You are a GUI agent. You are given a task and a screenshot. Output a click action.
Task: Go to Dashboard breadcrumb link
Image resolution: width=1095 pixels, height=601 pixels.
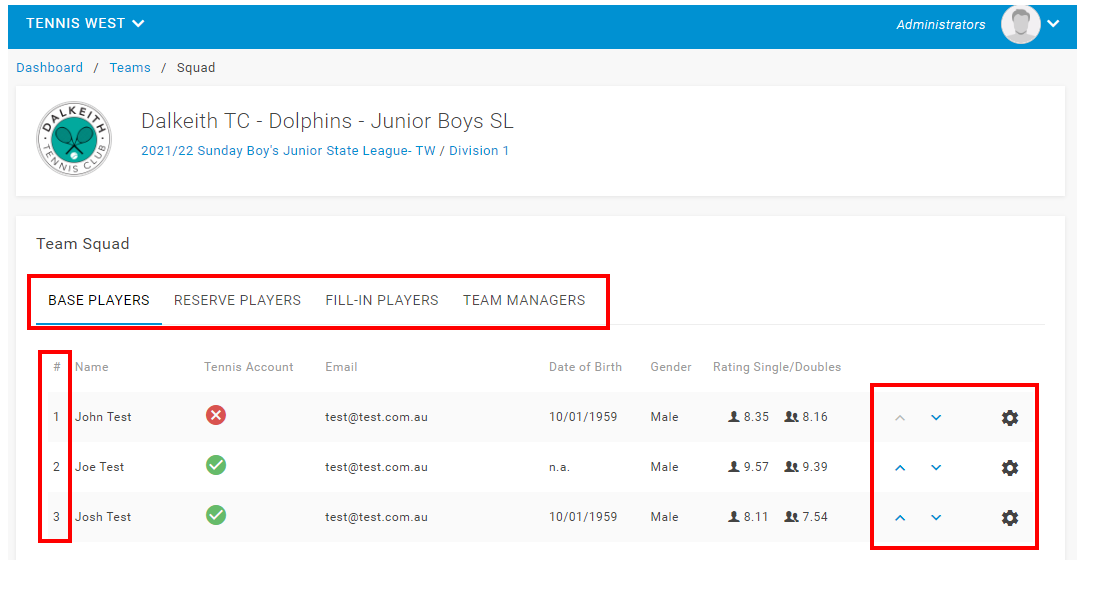[50, 68]
